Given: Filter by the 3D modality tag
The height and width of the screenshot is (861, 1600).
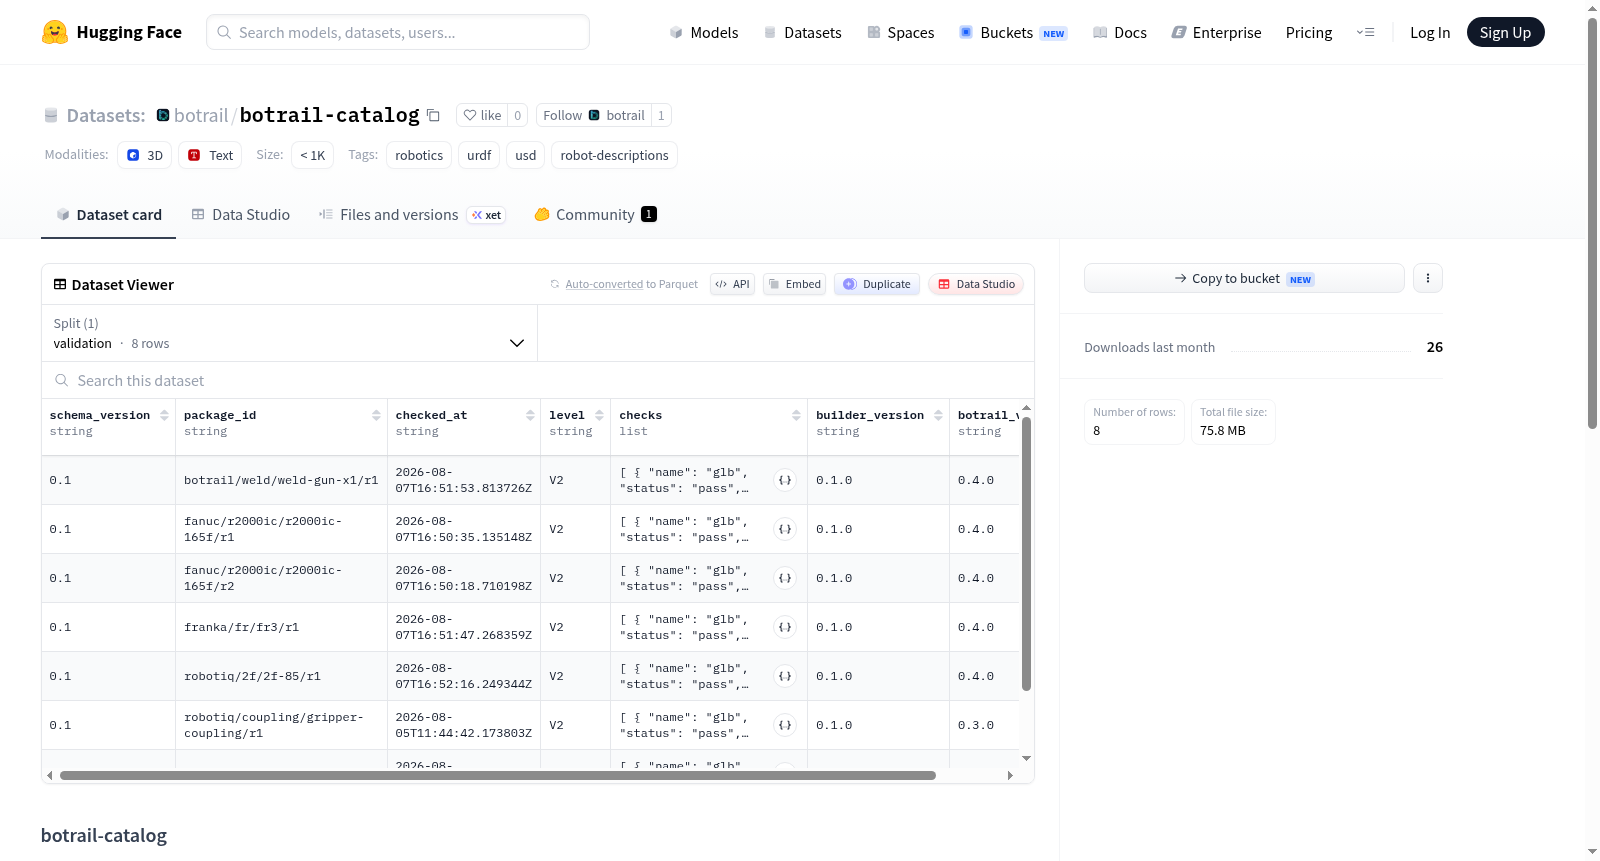Looking at the screenshot, I should coord(145,155).
